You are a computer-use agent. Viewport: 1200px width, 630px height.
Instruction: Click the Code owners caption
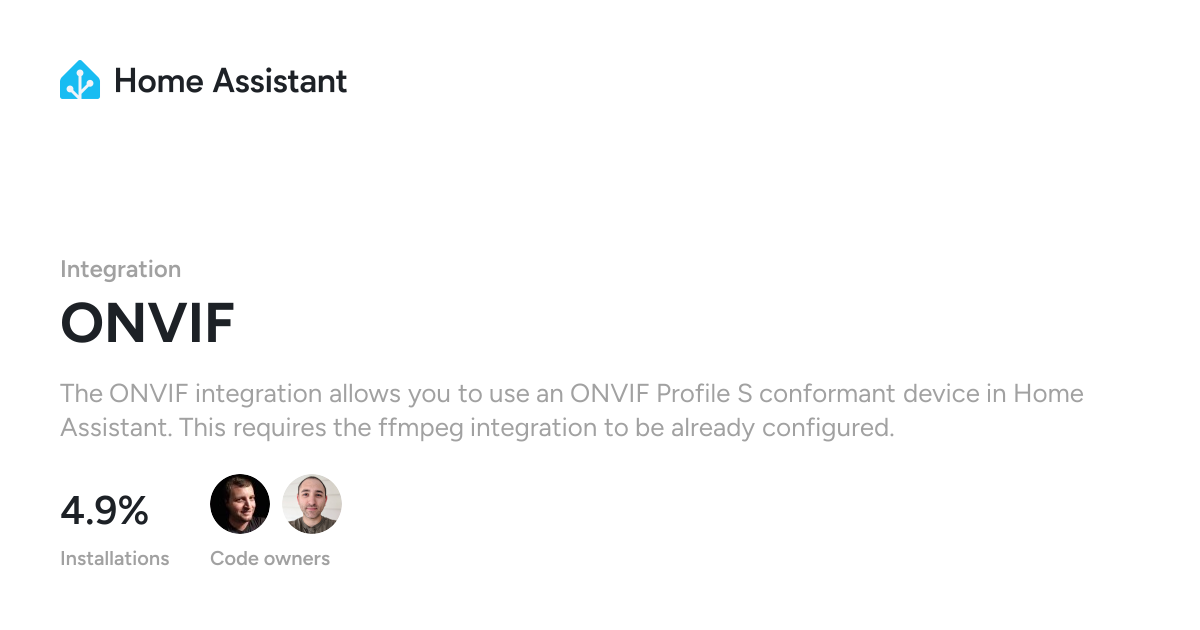click(x=269, y=558)
